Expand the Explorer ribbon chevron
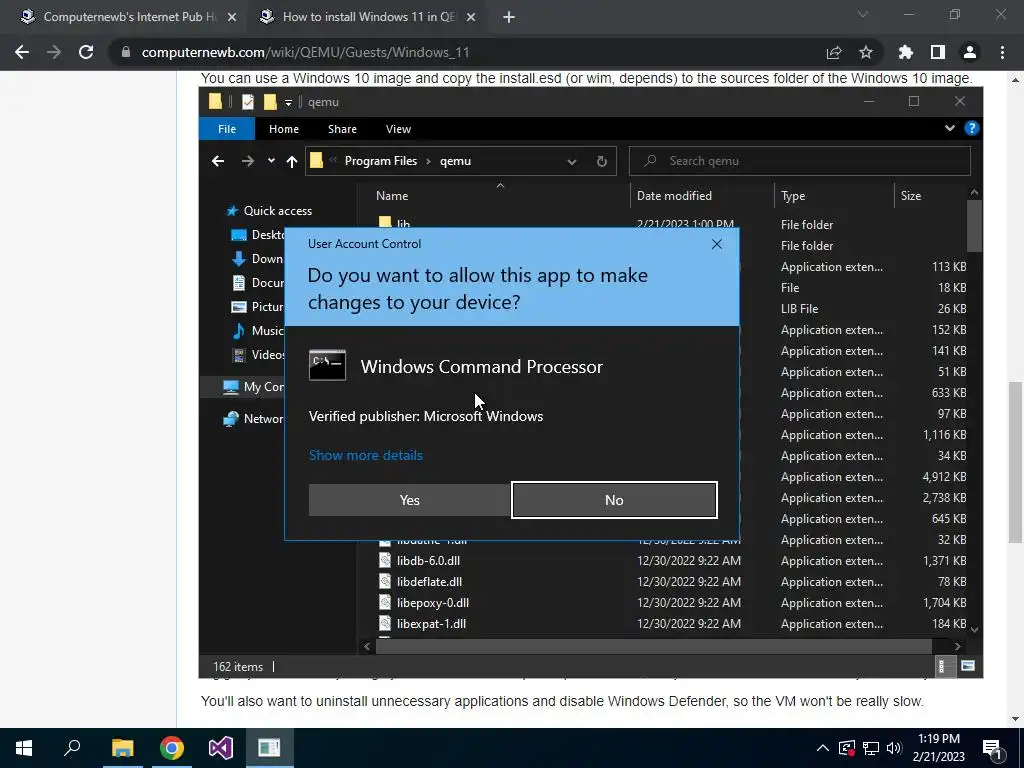The height and width of the screenshot is (768, 1024). click(950, 128)
